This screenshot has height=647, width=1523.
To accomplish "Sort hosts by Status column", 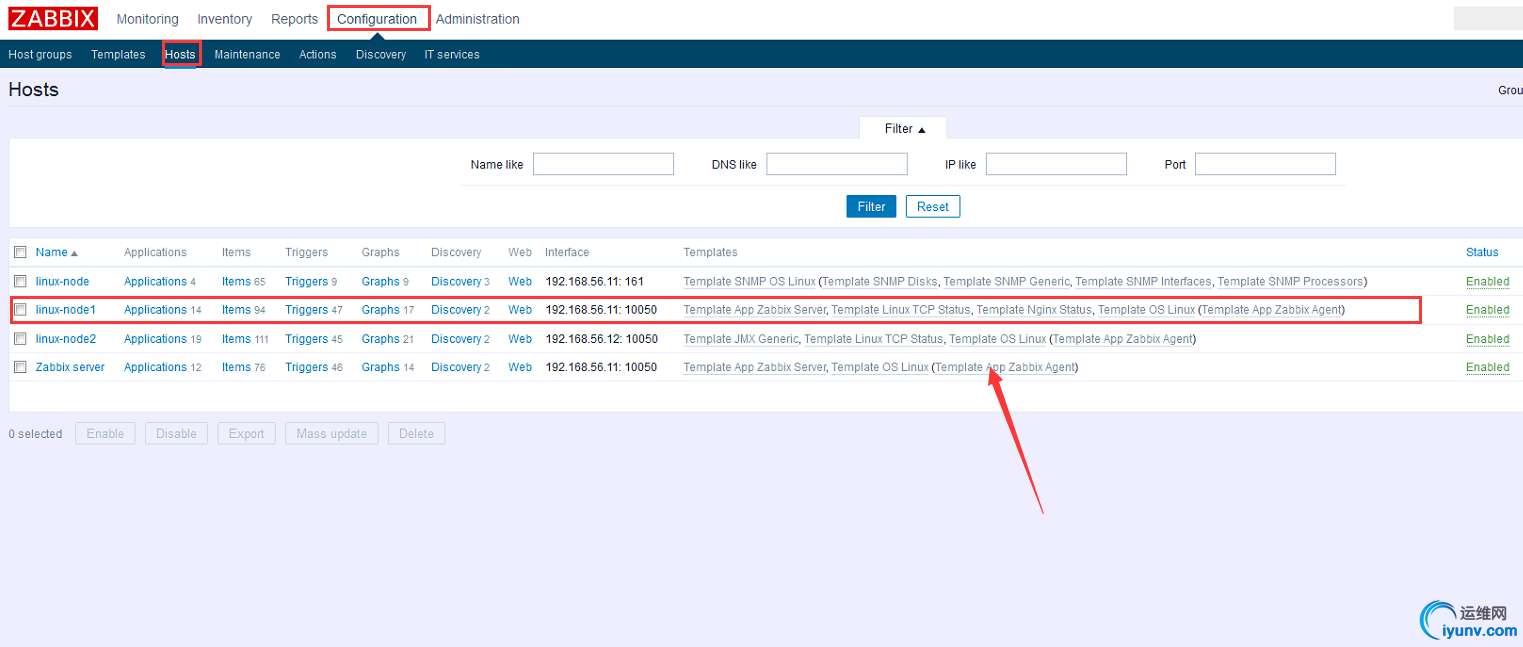I will pyautogui.click(x=1482, y=252).
